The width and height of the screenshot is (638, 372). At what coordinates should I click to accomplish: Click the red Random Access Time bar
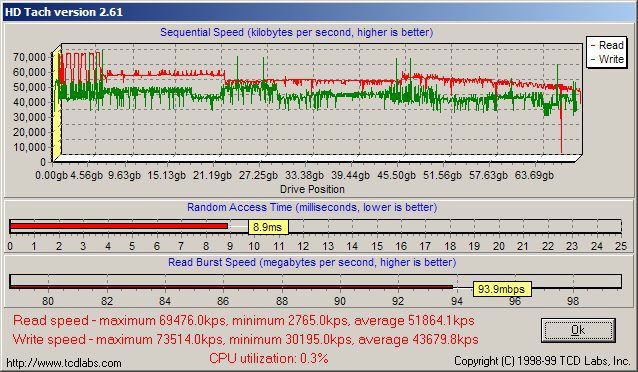click(119, 226)
